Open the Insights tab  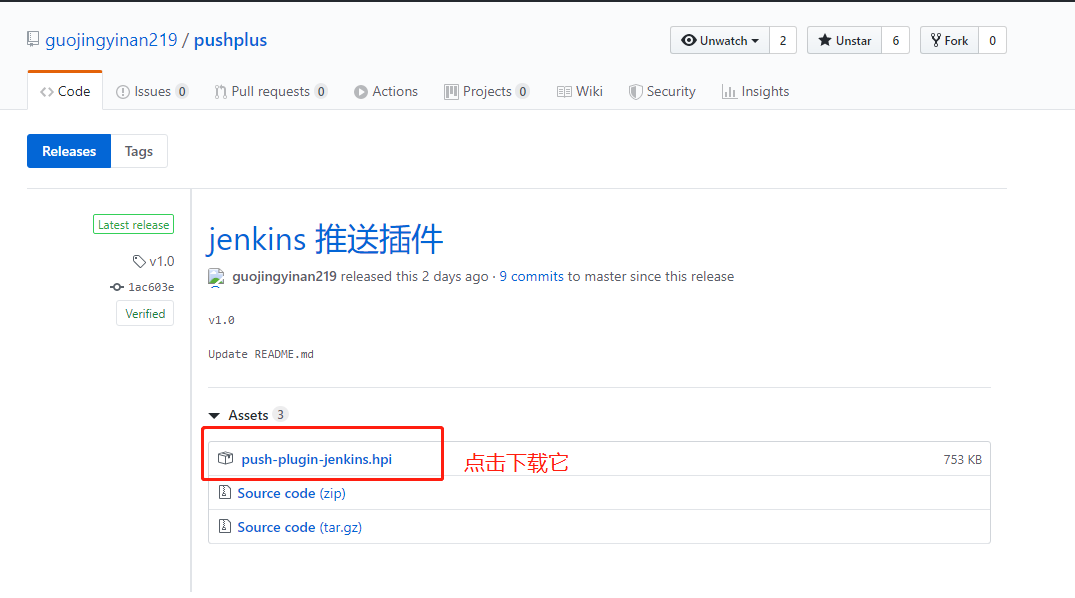pos(756,91)
